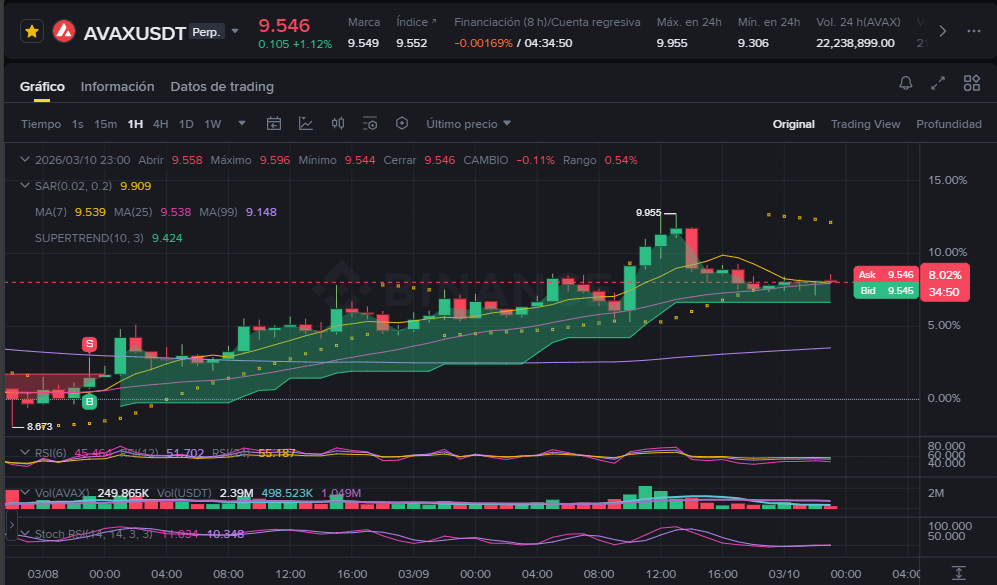This screenshot has width=997, height=585.
Task: Show next ticker stats with right chevron
Action: 942,31
